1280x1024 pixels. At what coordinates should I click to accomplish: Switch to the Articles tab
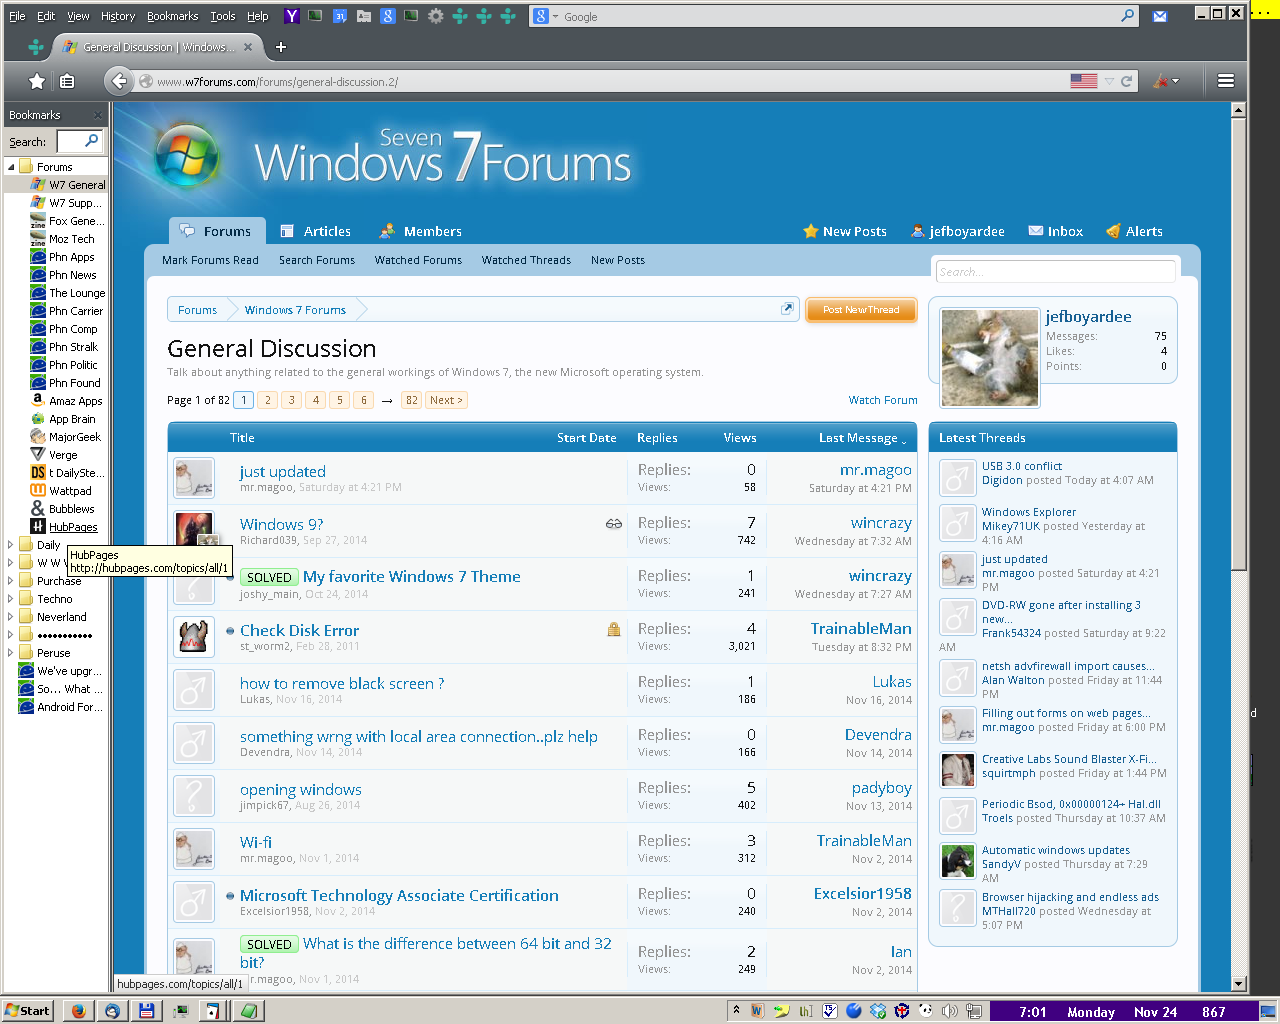click(316, 231)
